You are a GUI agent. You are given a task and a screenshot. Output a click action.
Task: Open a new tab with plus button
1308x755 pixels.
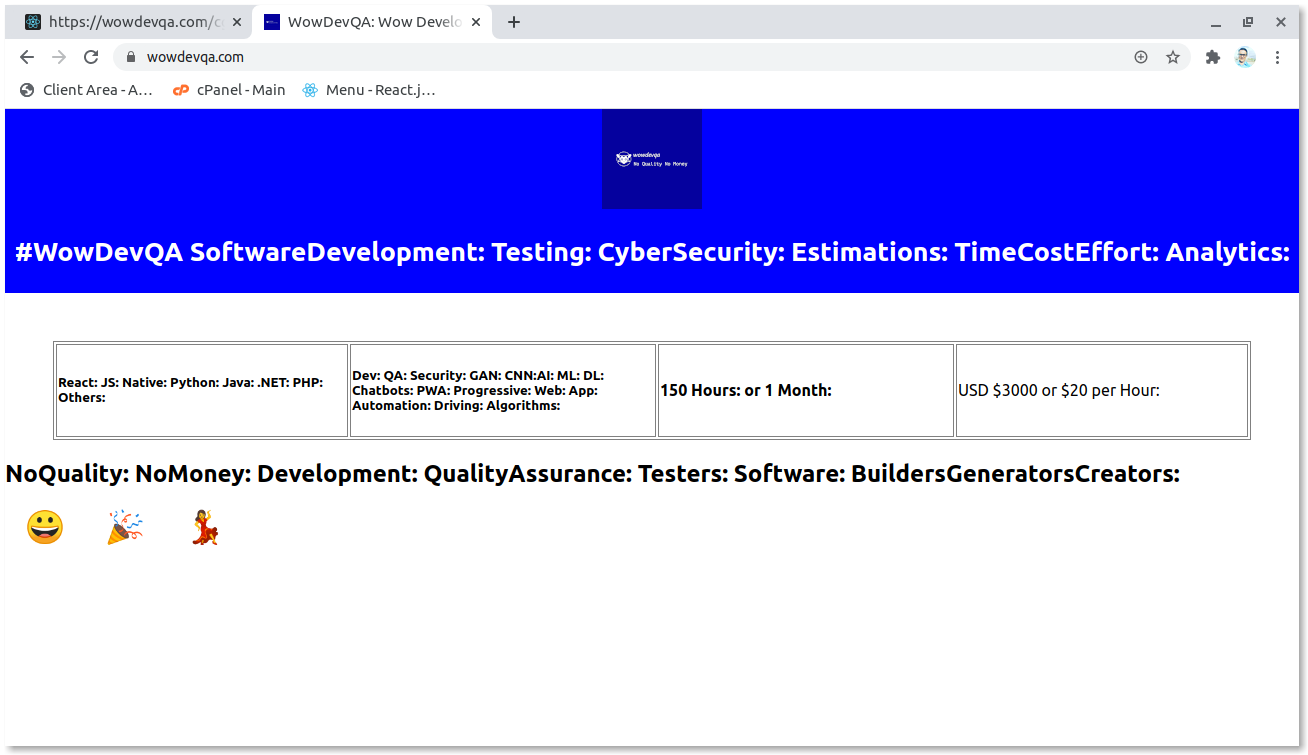point(514,22)
